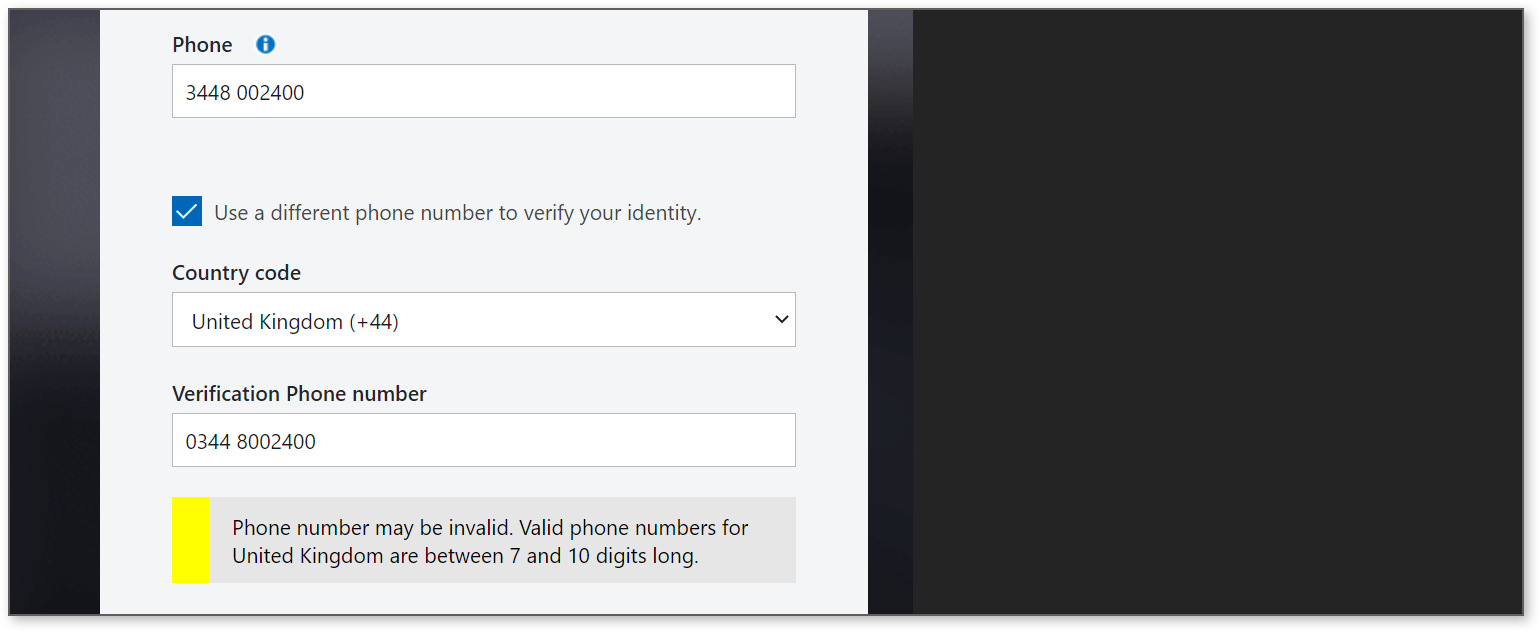Click the yellow warning indicator bar
This screenshot has width=1540, height=632.
[190, 540]
